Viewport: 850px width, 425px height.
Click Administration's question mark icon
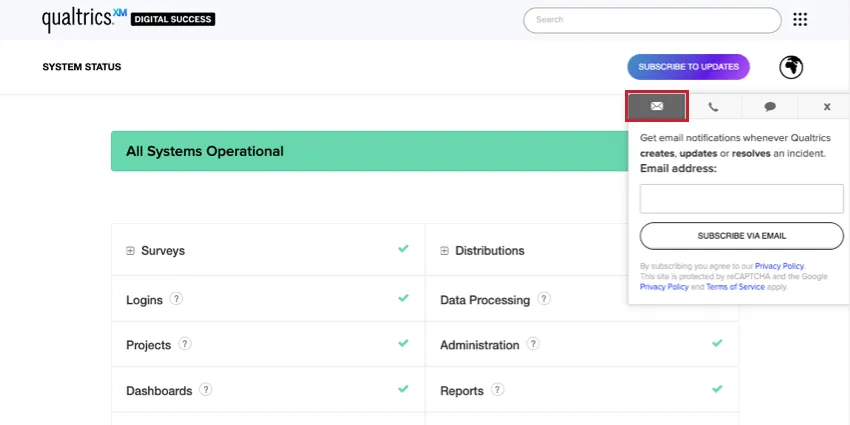[533, 344]
